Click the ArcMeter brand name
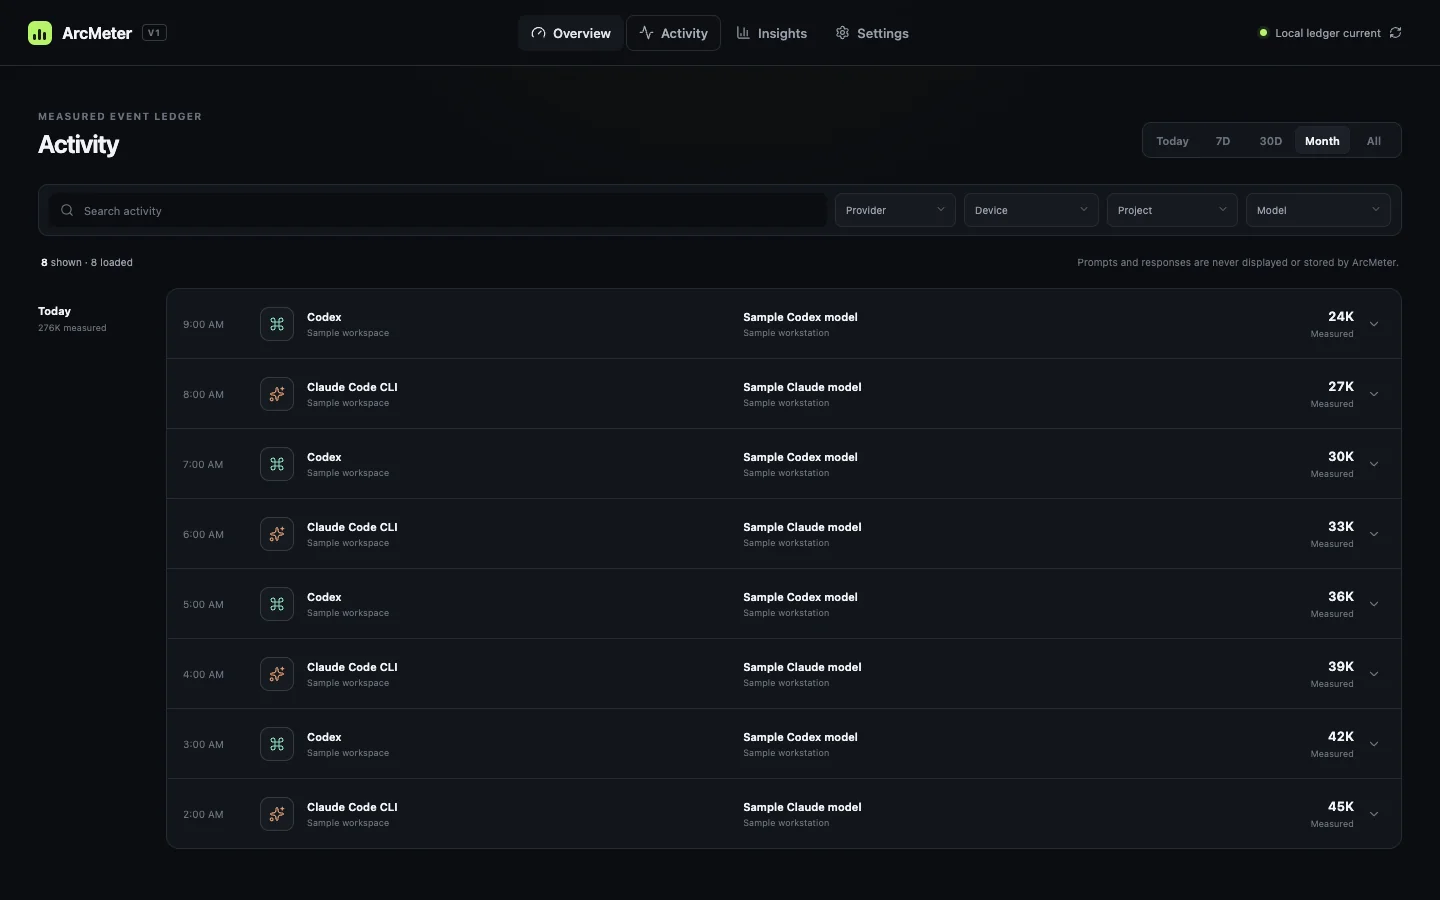This screenshot has width=1440, height=900. pos(97,33)
